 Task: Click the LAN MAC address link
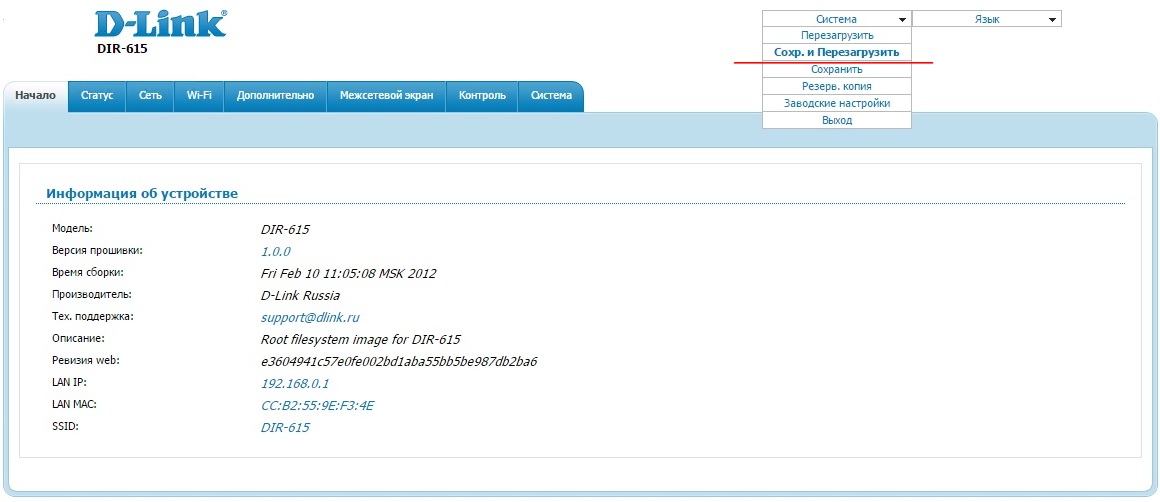pyautogui.click(x=317, y=406)
